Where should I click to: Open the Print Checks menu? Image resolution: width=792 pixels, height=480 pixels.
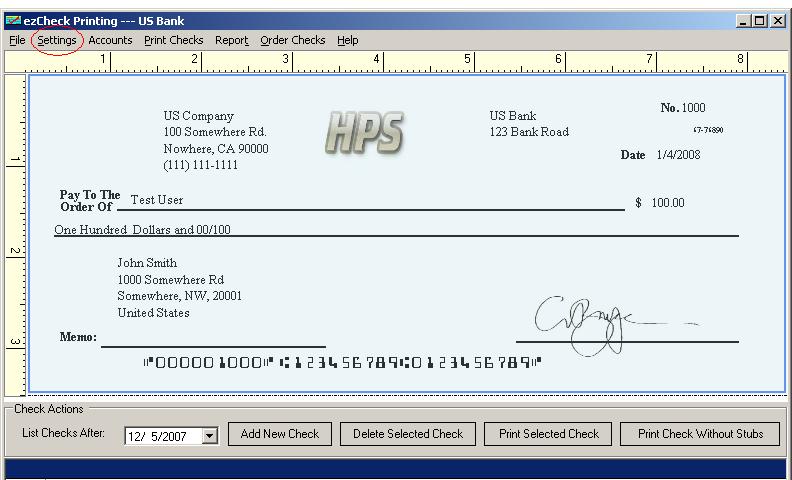[173, 40]
